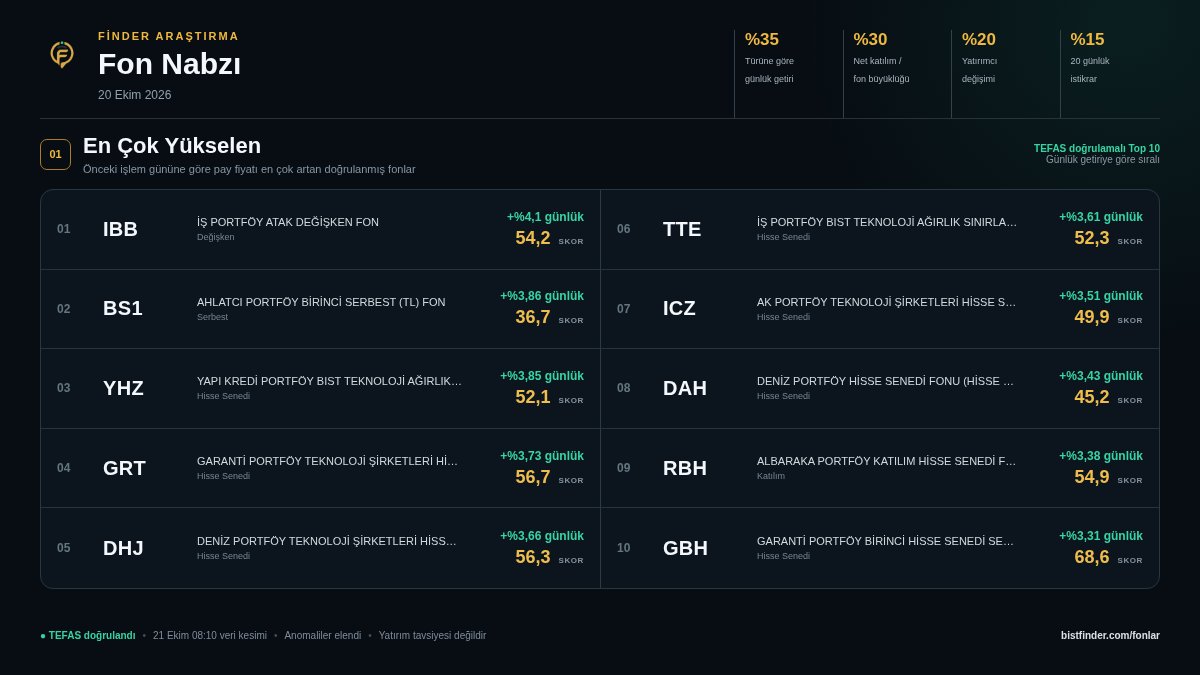
Task: Click the %35 daily return weight
Action: (762, 40)
